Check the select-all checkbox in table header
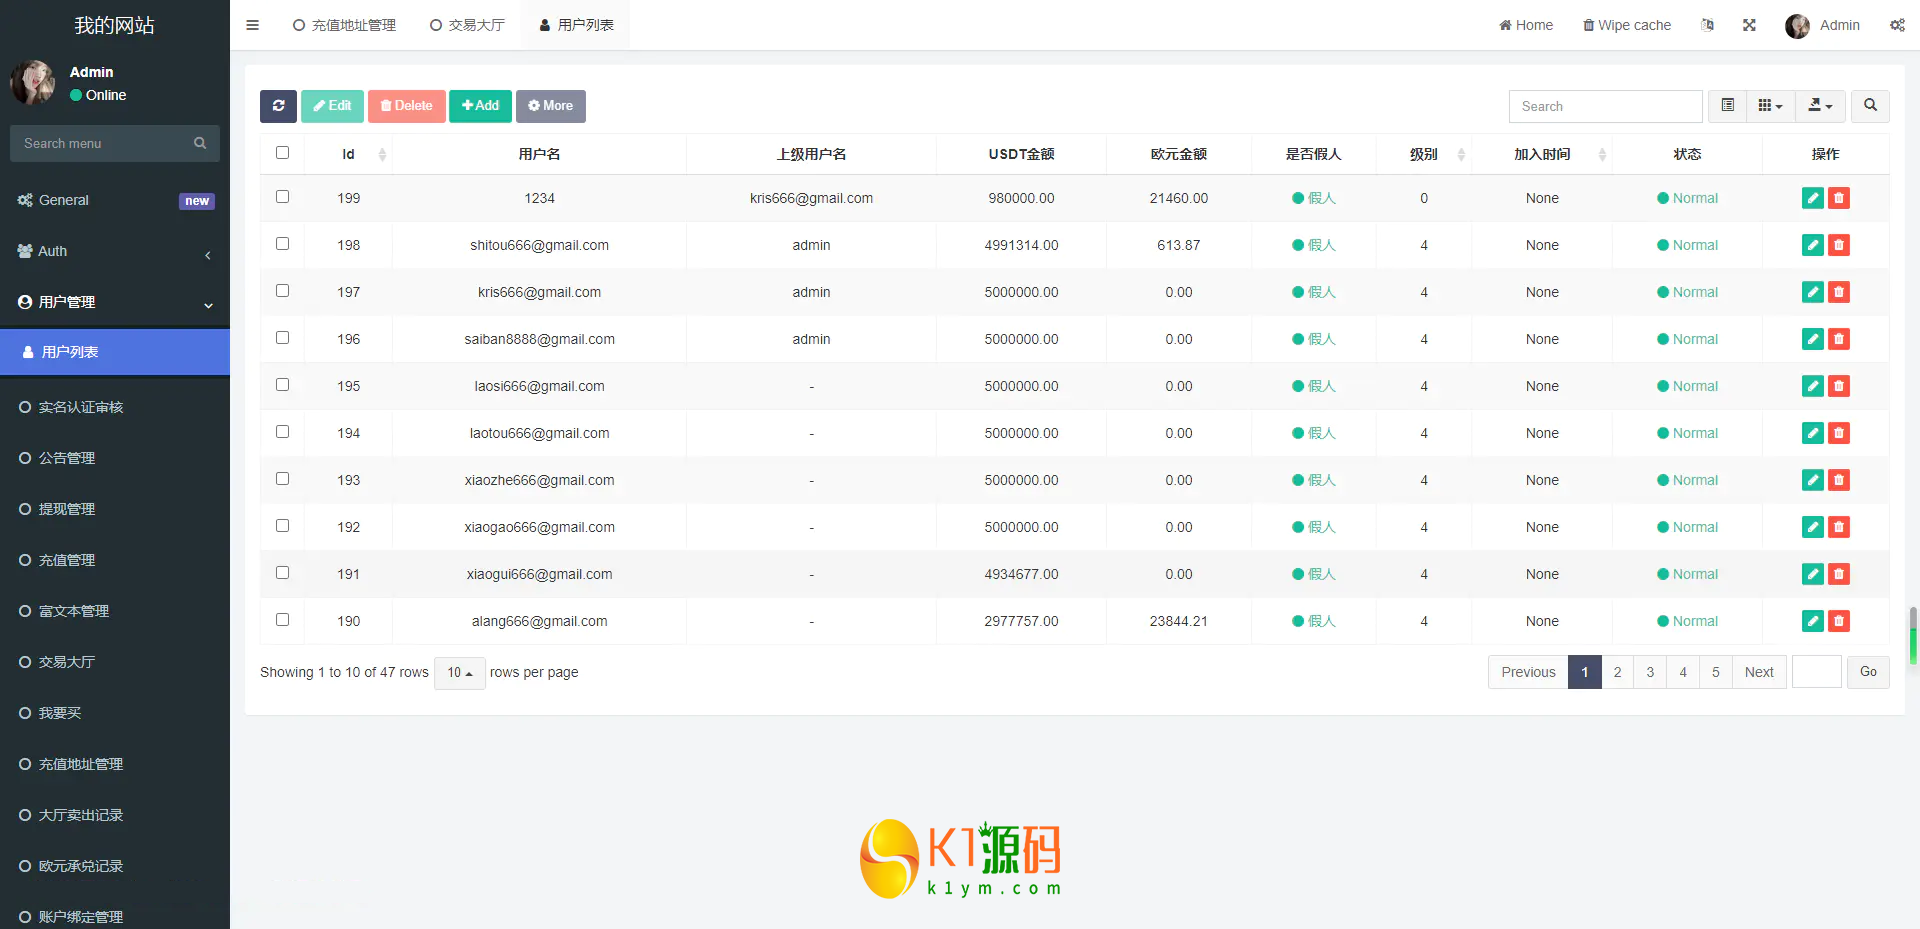Viewport: 1920px width, 929px height. [282, 153]
